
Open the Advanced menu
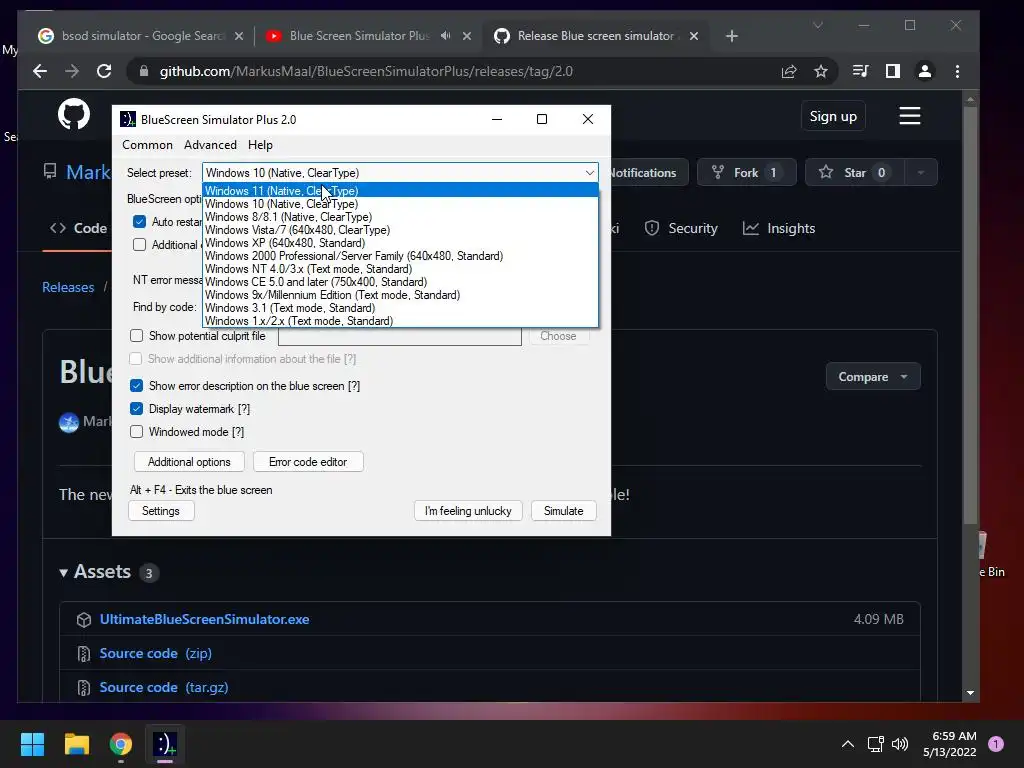point(210,145)
